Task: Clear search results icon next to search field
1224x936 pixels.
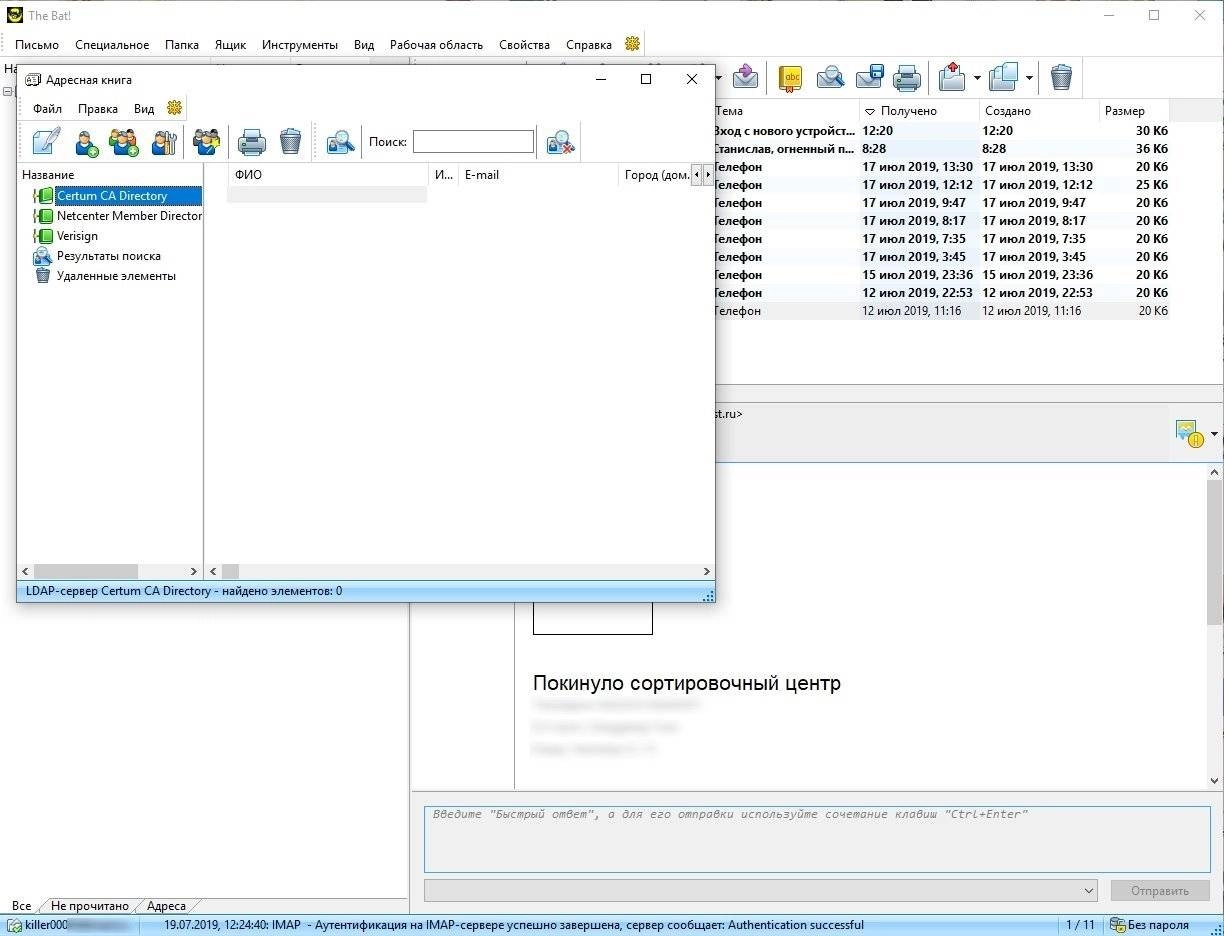Action: (560, 142)
